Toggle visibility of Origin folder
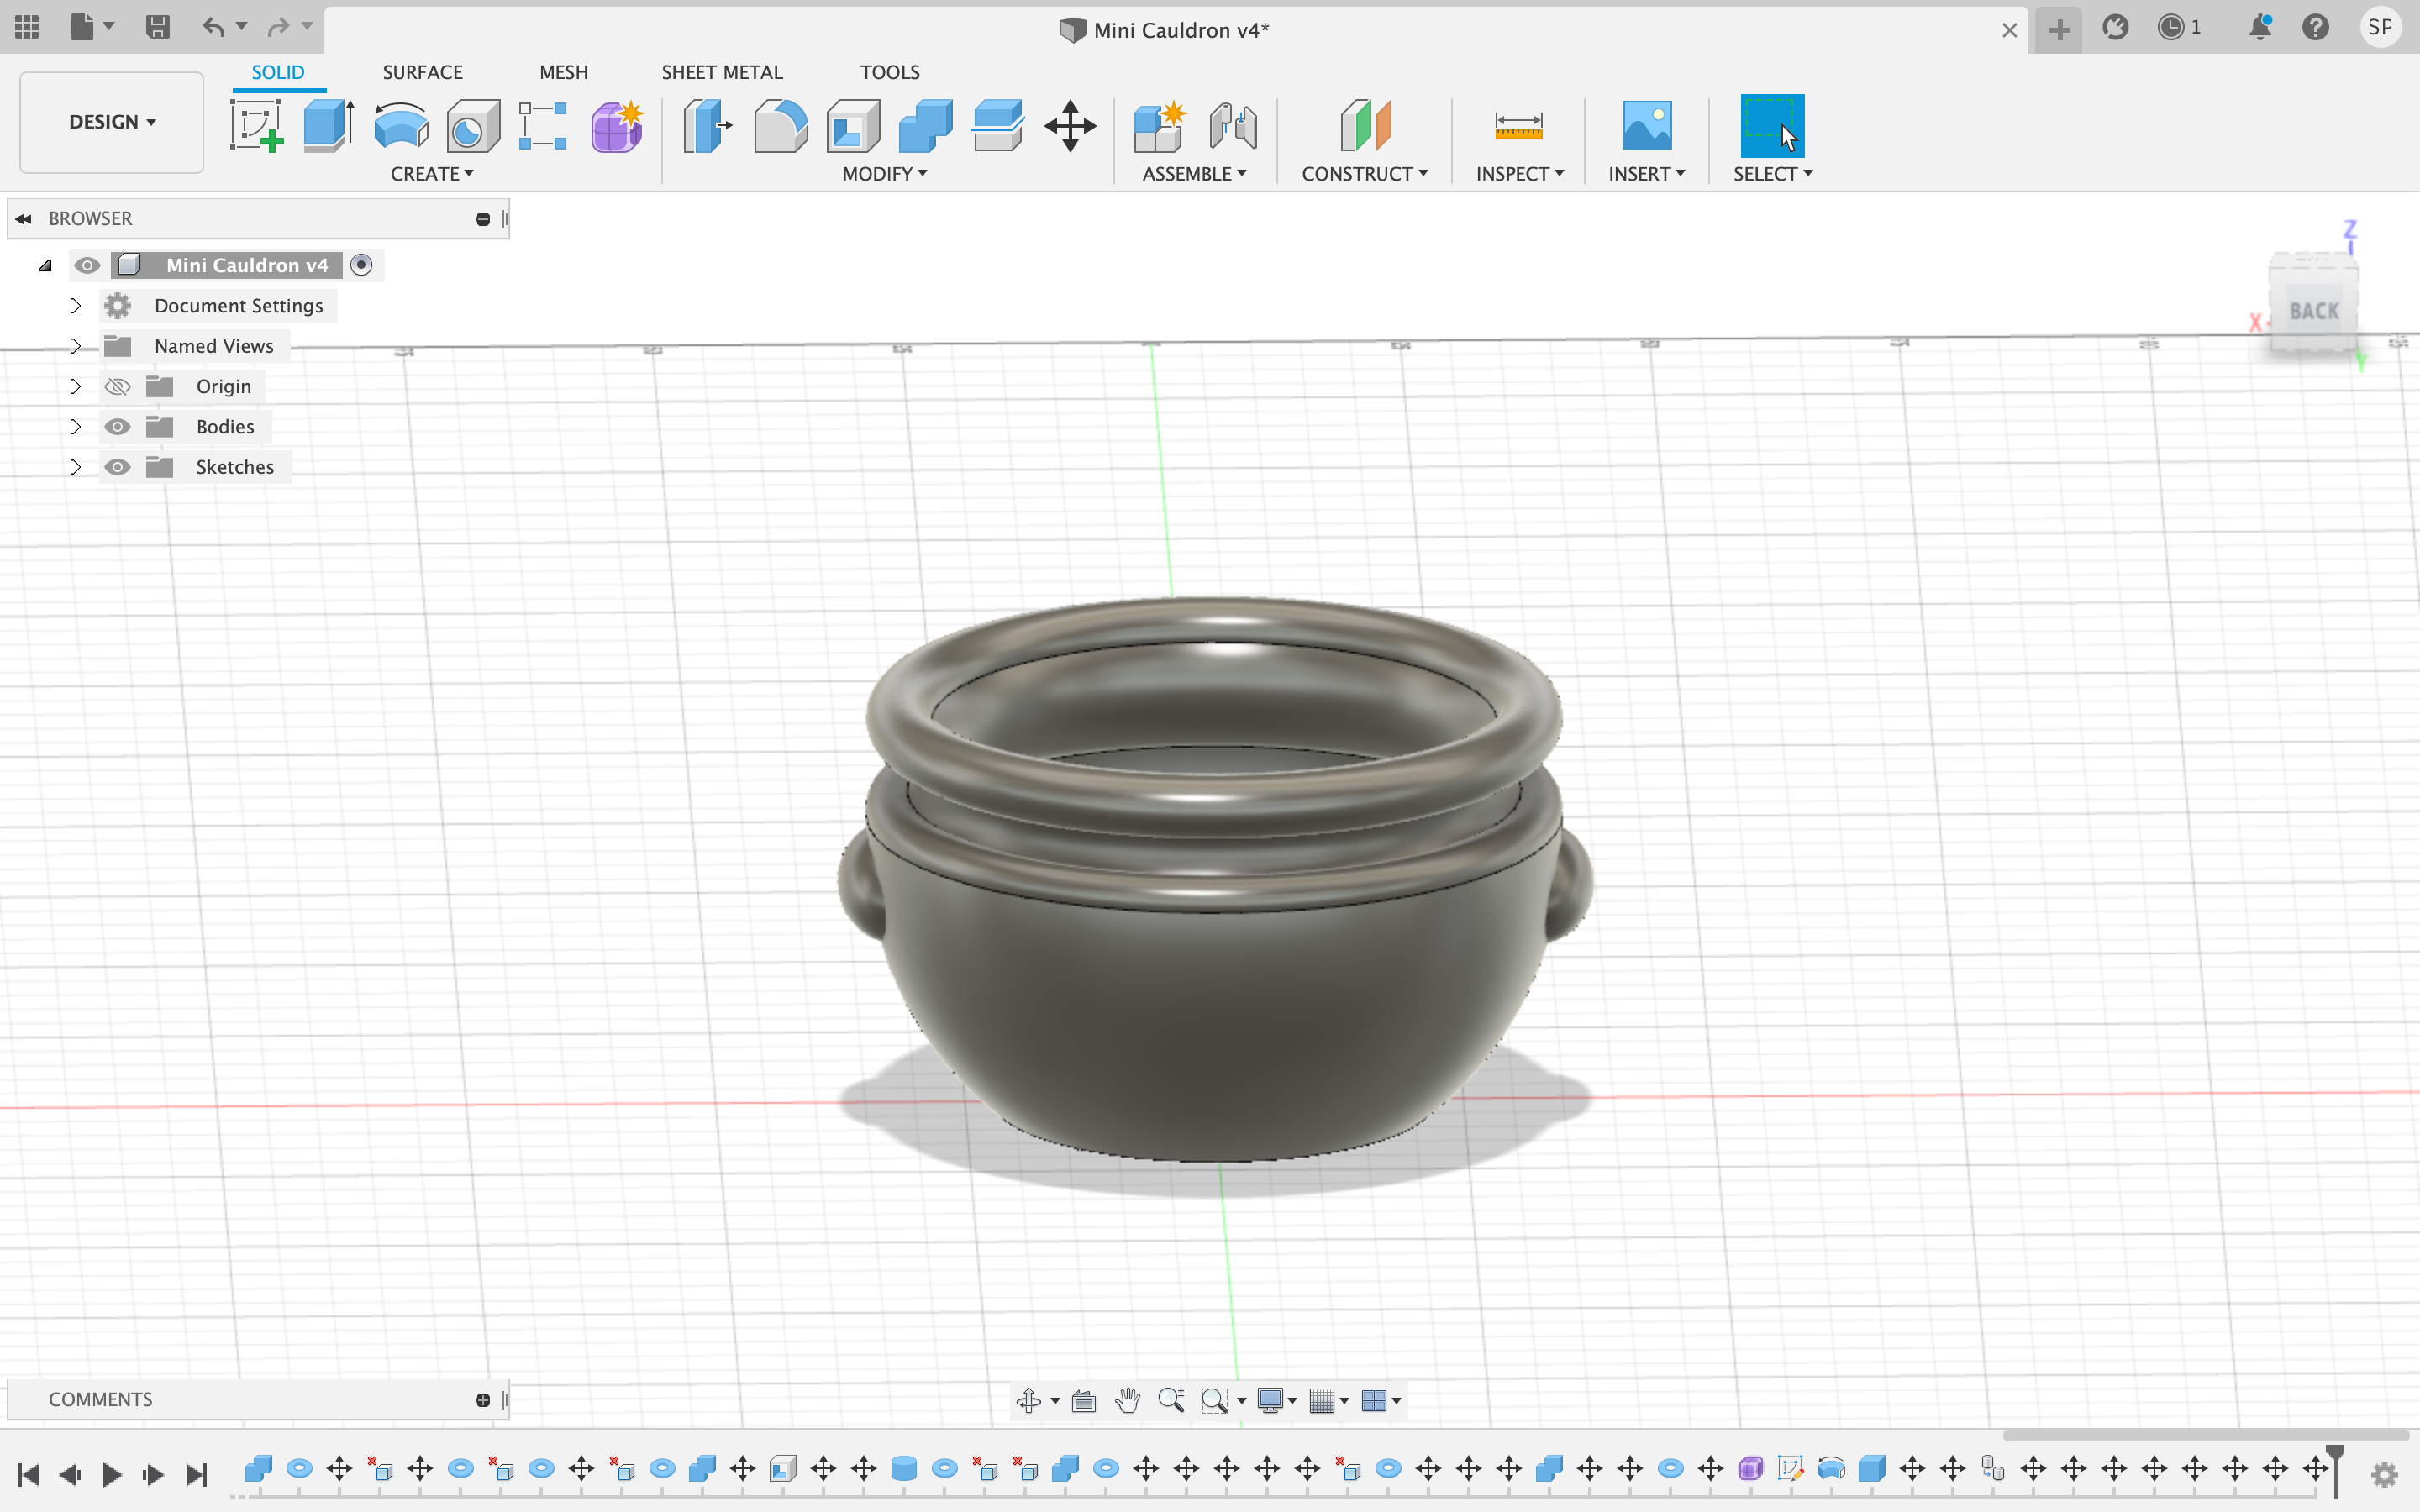The height and width of the screenshot is (1512, 2420). [x=117, y=385]
